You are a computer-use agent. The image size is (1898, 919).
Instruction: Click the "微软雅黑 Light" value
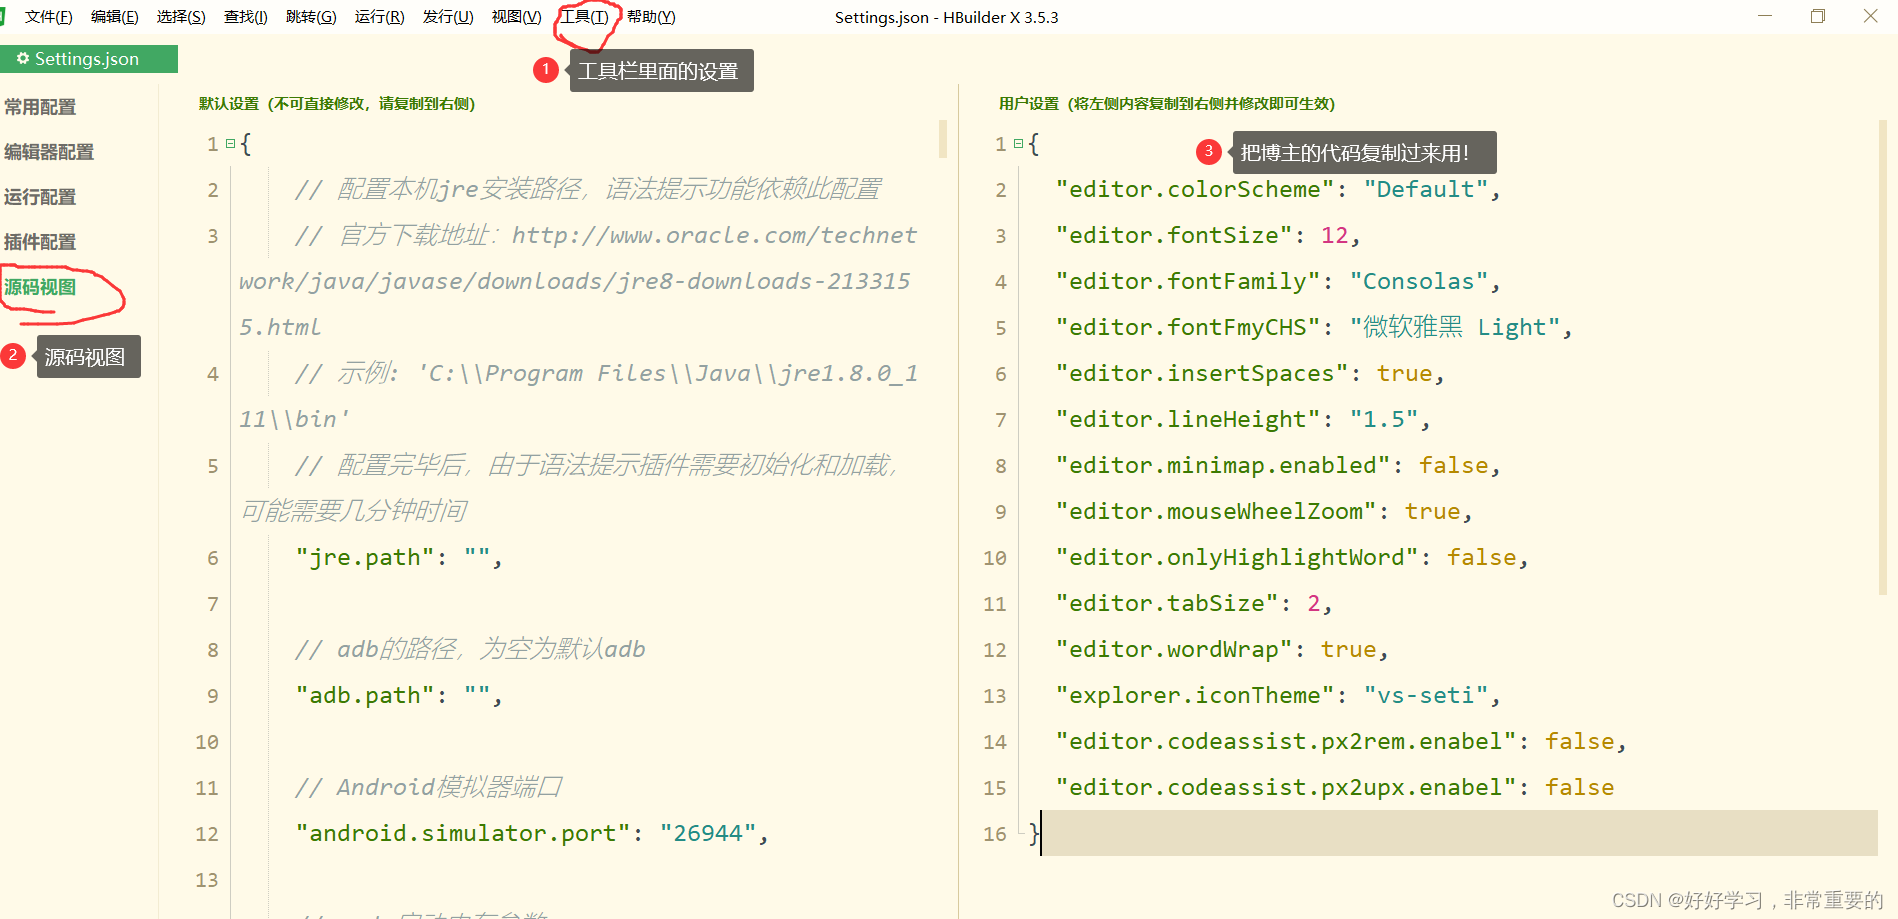(x=1454, y=328)
